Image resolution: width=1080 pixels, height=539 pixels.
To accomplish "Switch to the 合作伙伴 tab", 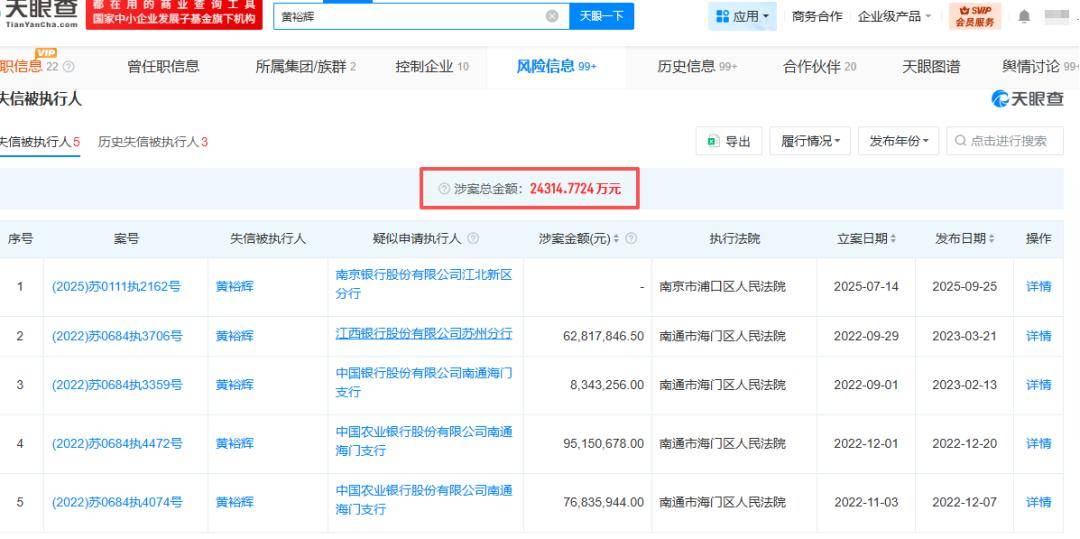I will (x=820, y=67).
